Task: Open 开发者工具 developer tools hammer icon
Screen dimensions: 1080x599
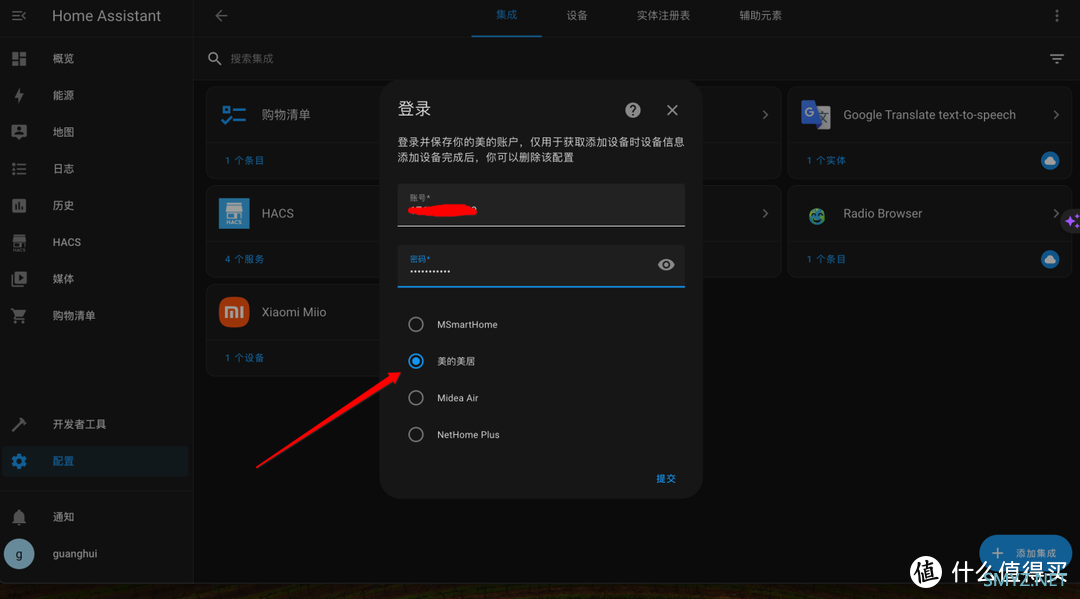Action: point(19,424)
